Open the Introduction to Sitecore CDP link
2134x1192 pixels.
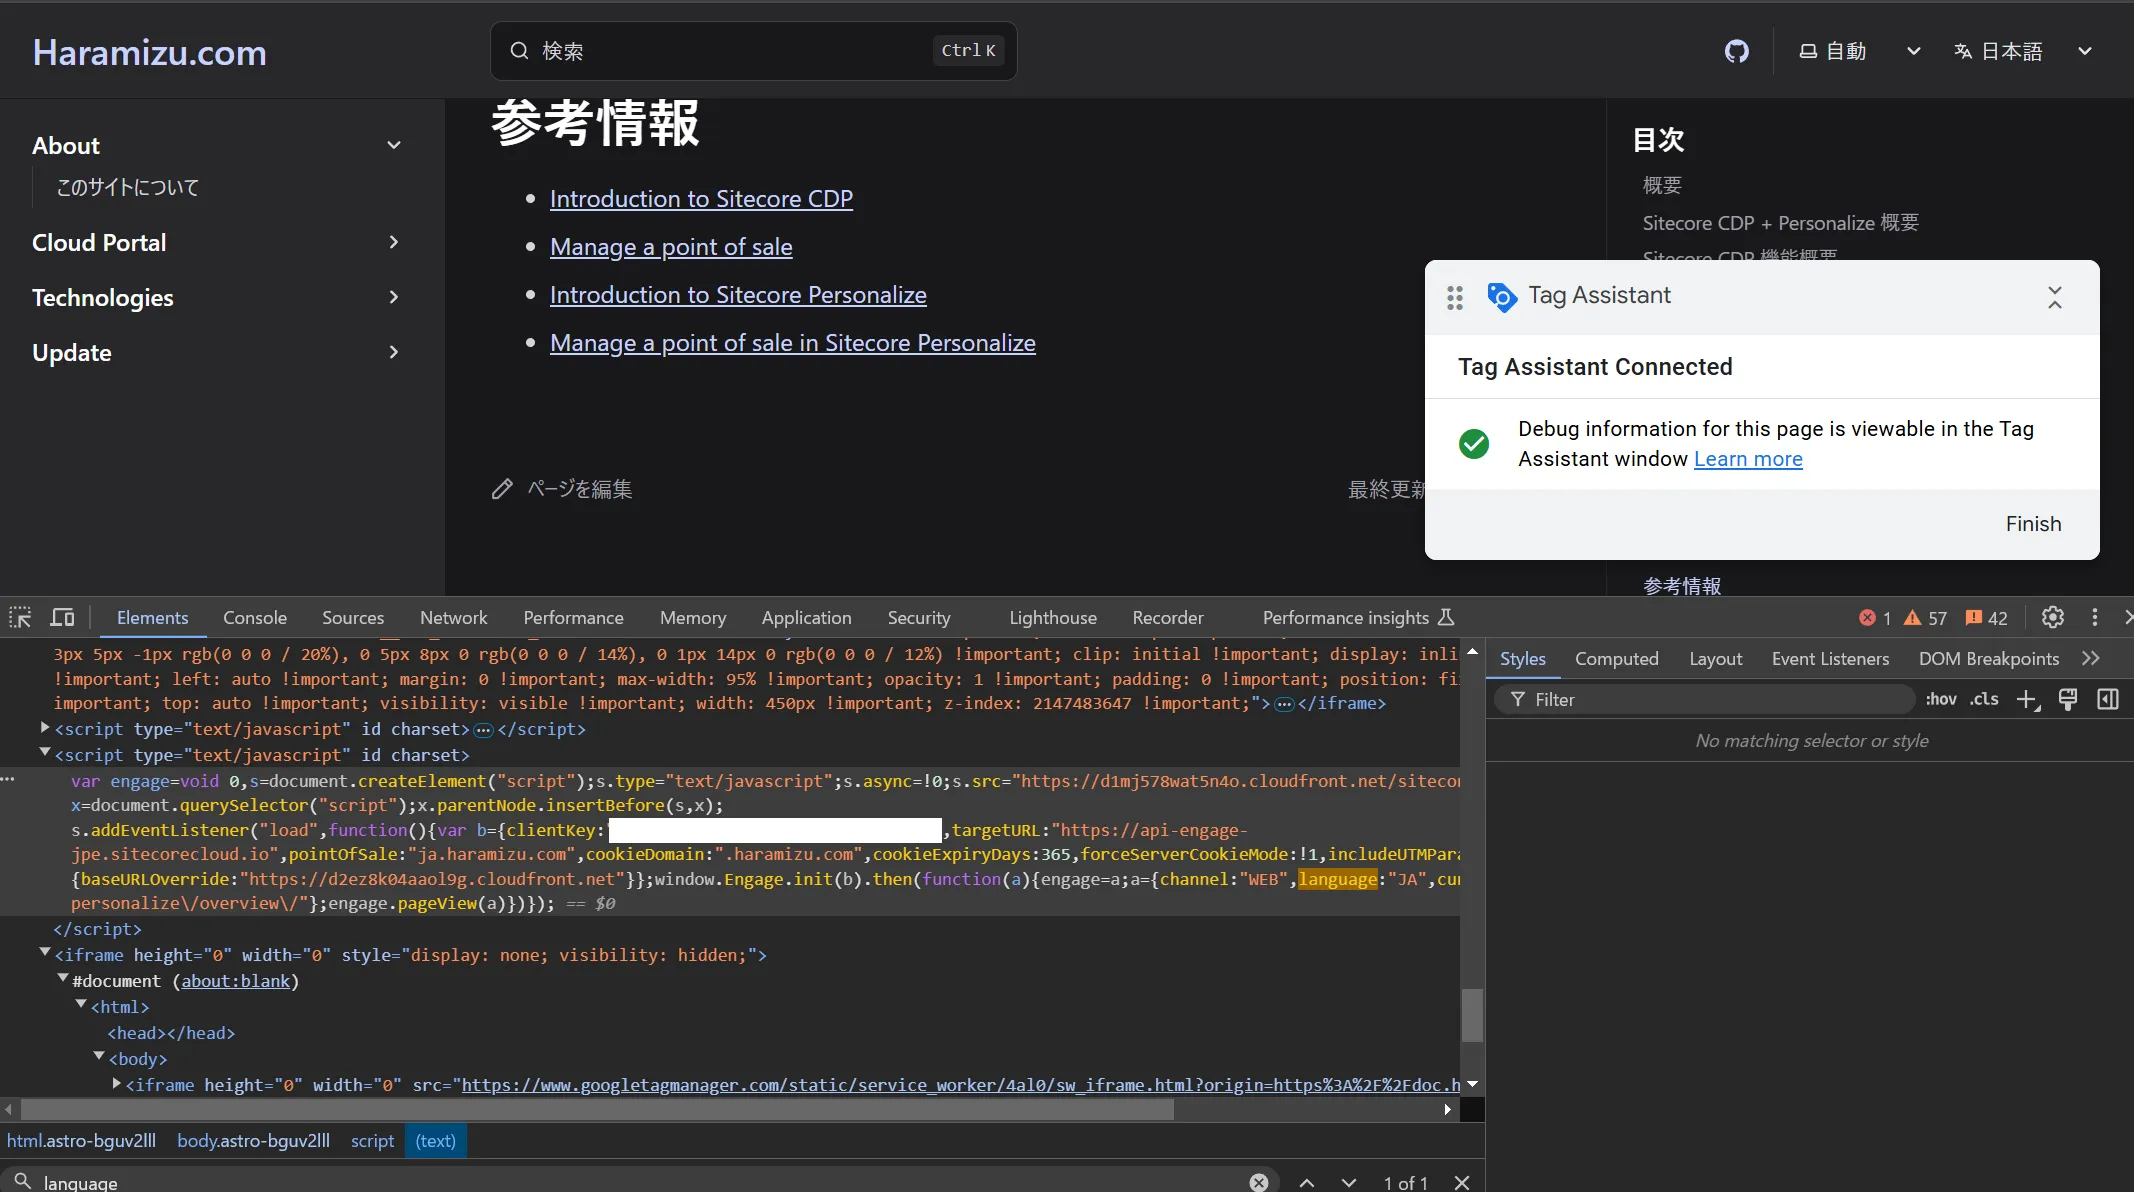(x=701, y=196)
